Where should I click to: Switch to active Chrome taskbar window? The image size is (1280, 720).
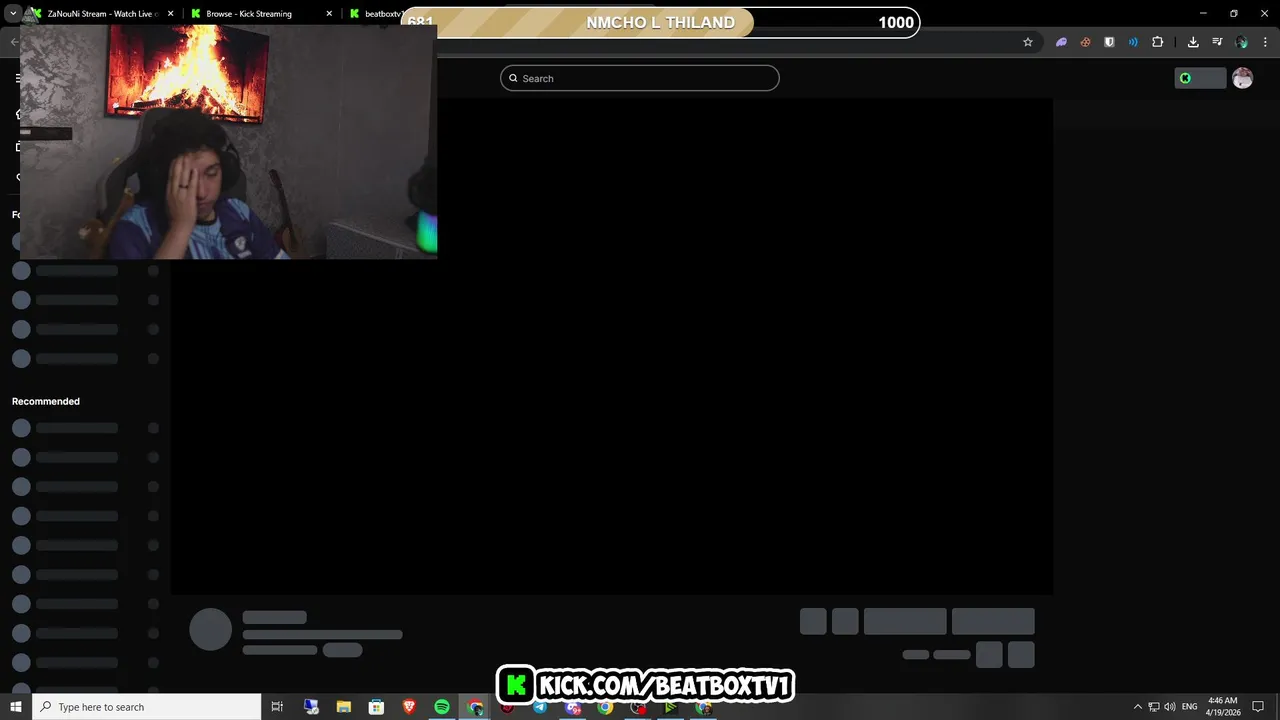(475, 707)
